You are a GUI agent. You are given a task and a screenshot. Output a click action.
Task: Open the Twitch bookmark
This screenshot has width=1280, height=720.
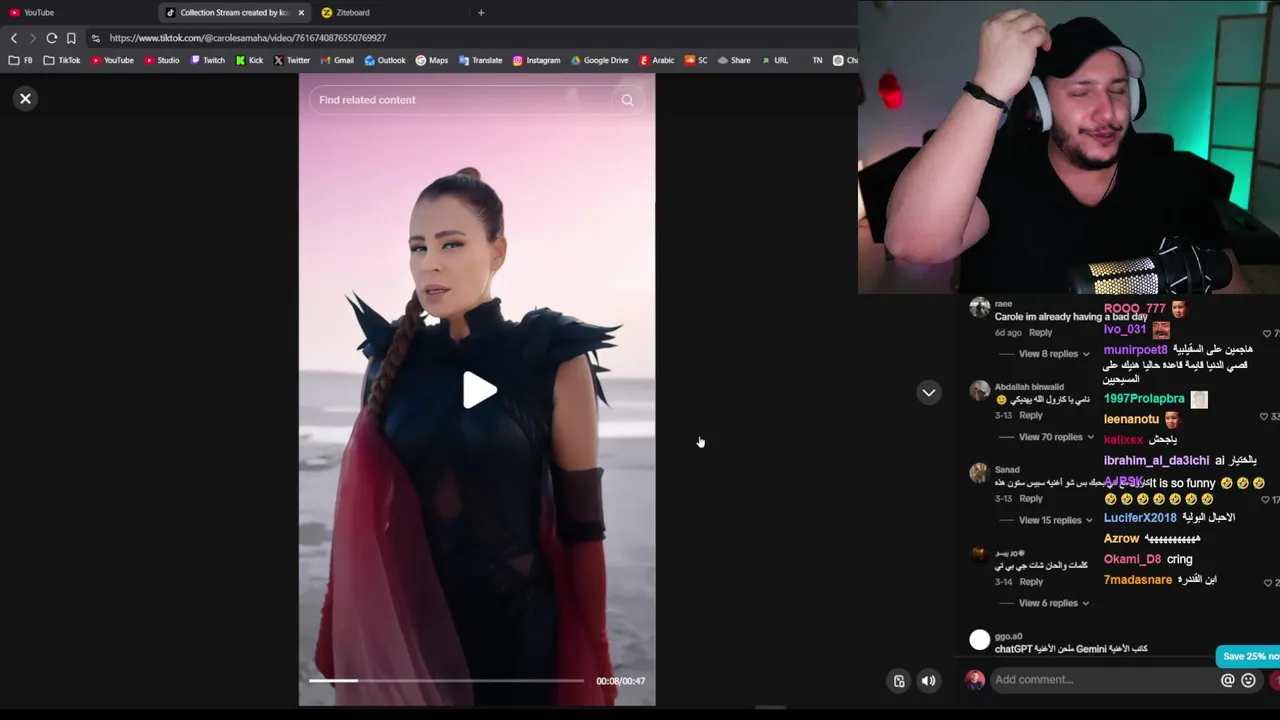208,60
